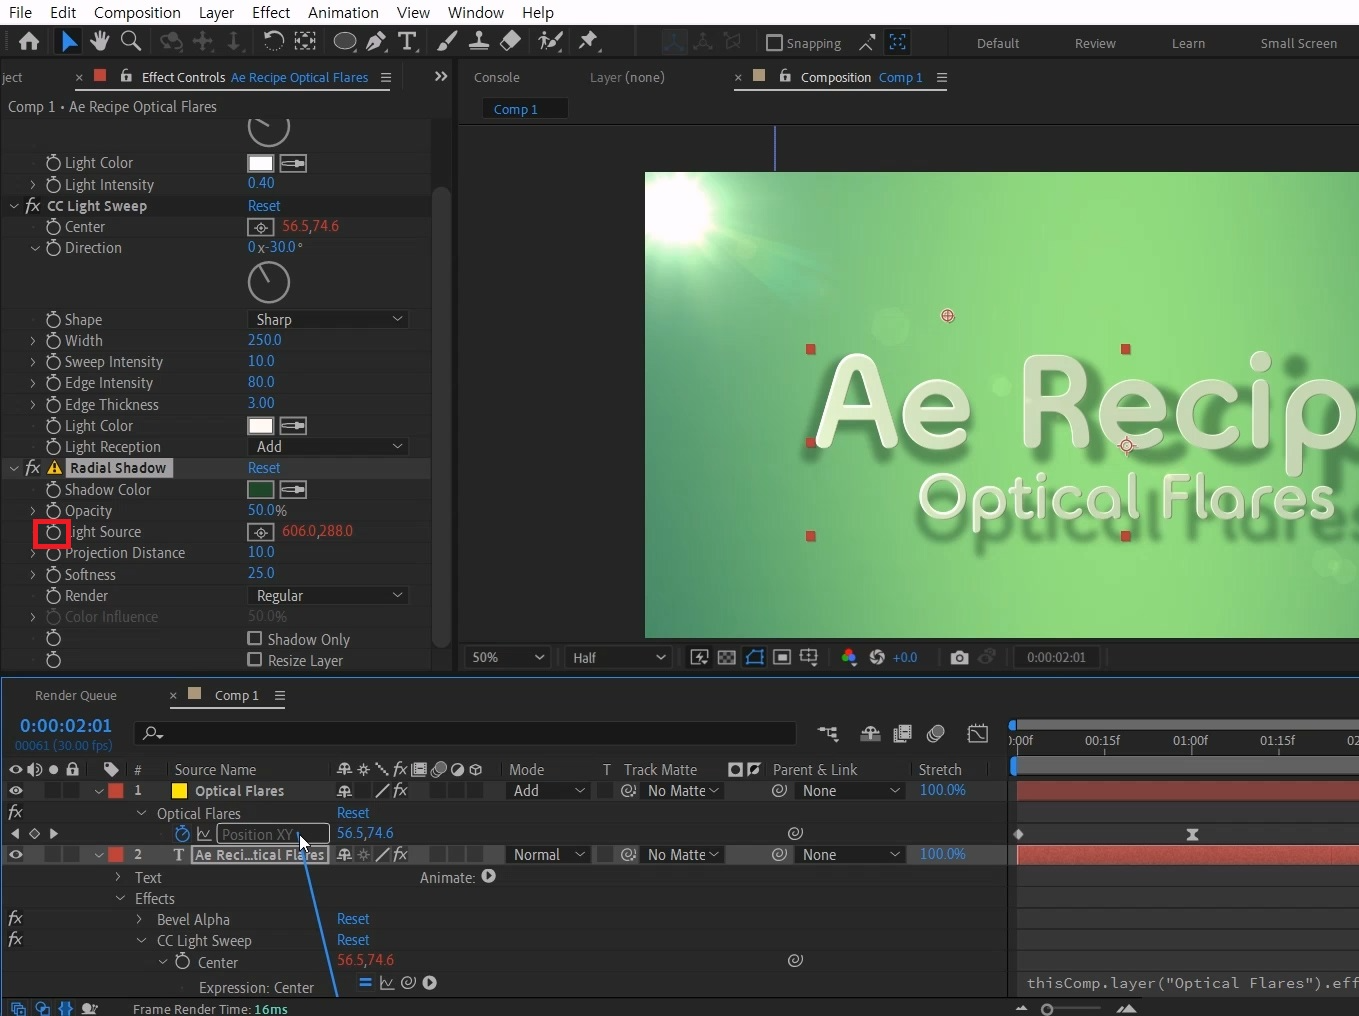The height and width of the screenshot is (1016, 1359).
Task: Pick the CC Light Sweep Center point
Action: (261, 227)
